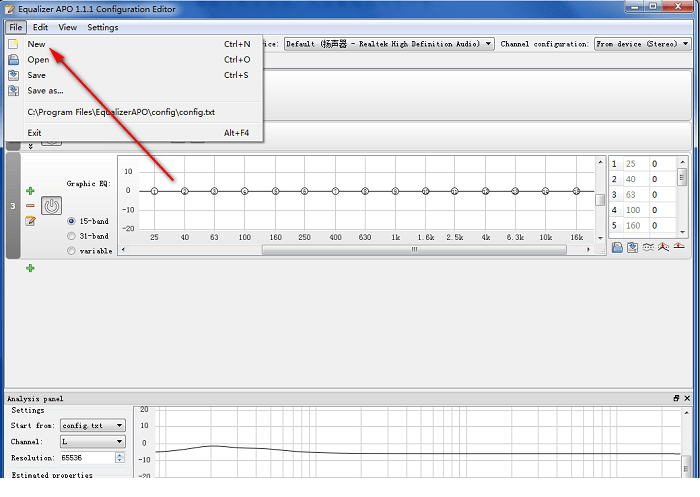This screenshot has height=497, width=700.
Task: Click the EQ graph horizontal scrollbar thumb
Action: [414, 250]
